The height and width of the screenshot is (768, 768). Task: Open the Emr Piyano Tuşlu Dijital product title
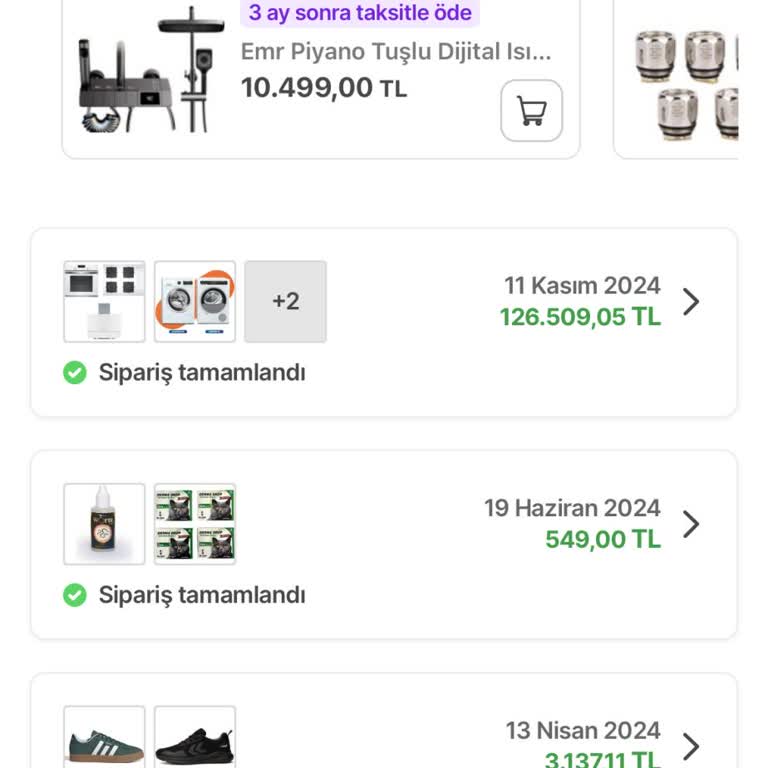click(x=396, y=52)
